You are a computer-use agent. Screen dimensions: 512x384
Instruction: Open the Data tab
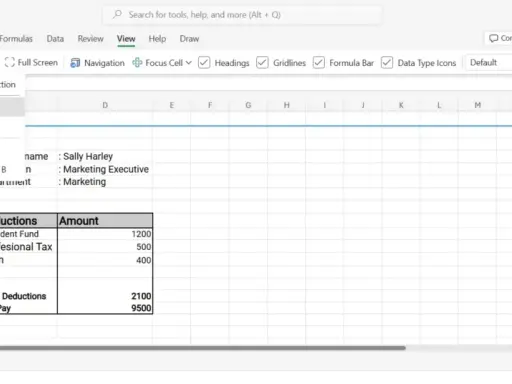point(55,39)
